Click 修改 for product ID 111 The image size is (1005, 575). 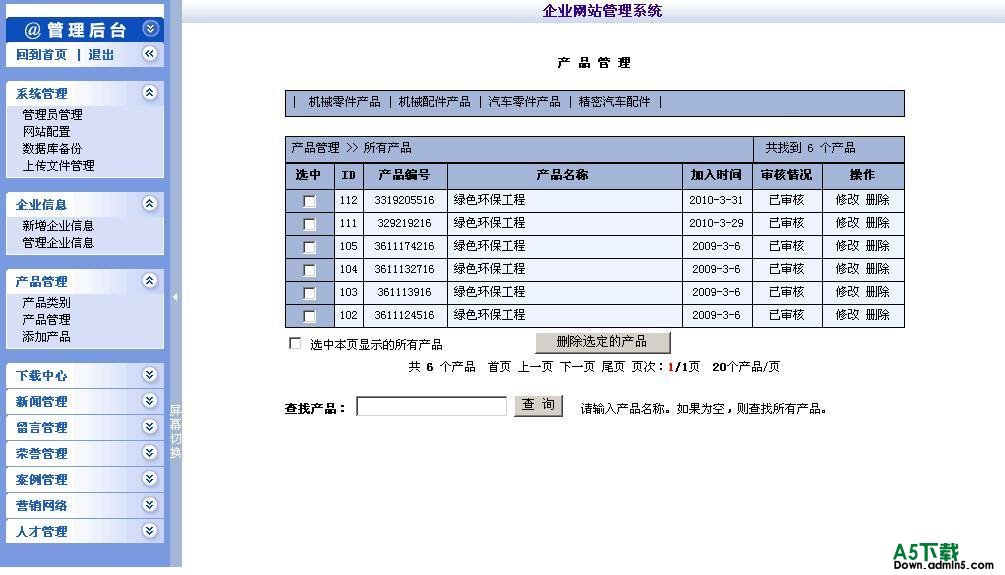[x=847, y=223]
